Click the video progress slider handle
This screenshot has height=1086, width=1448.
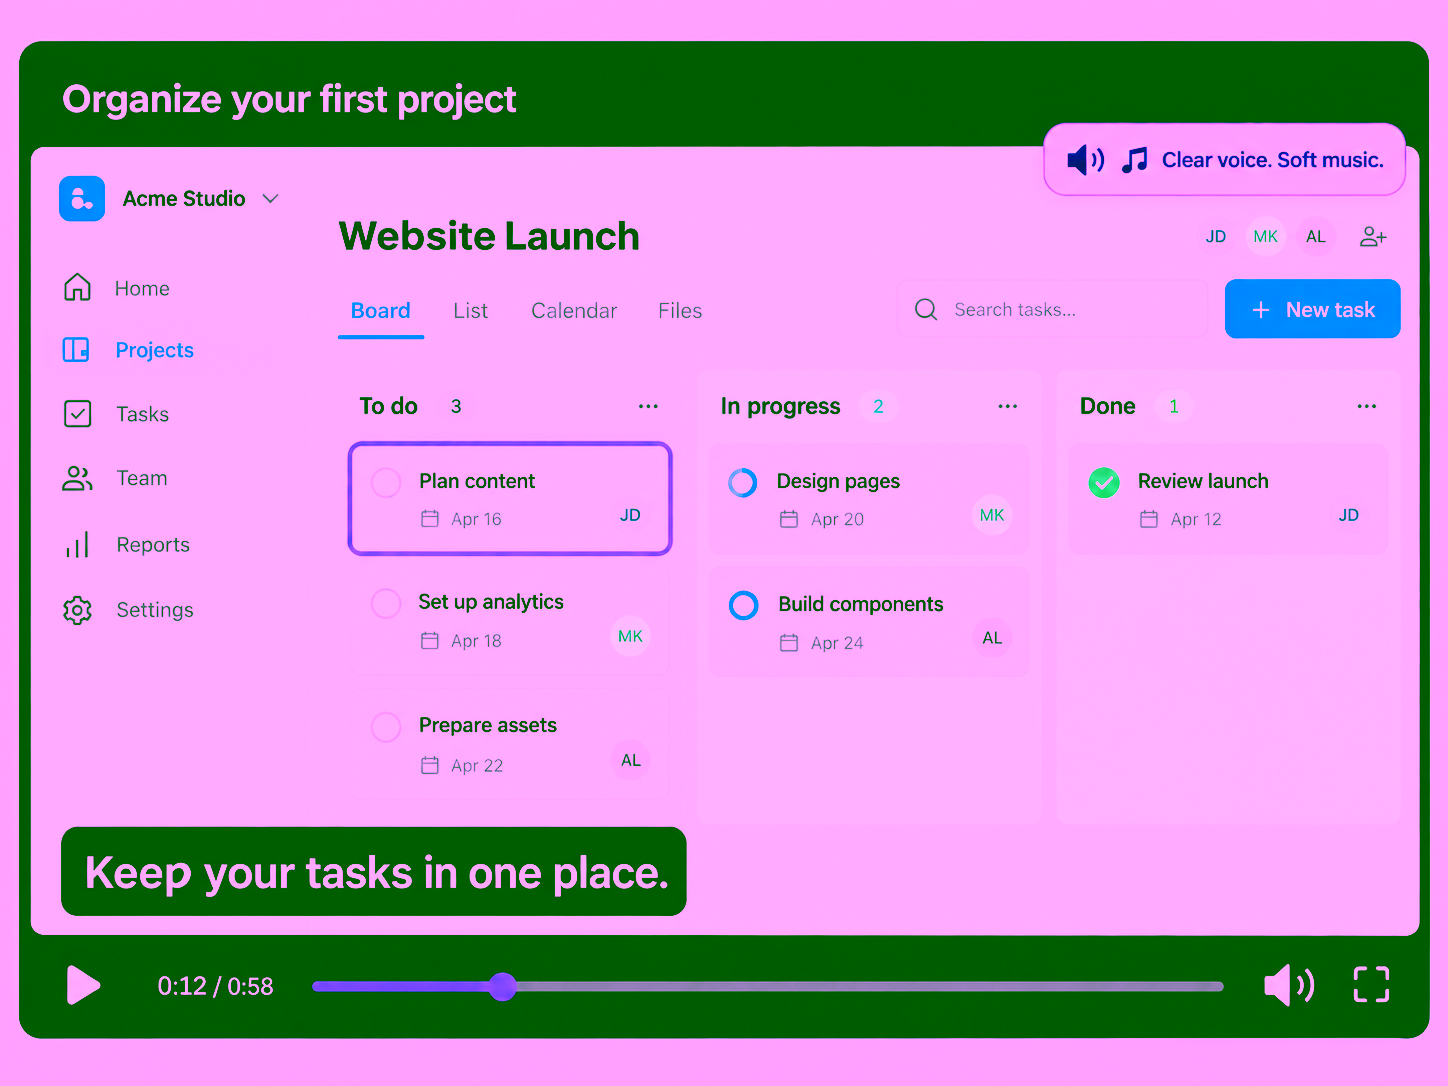pos(503,987)
